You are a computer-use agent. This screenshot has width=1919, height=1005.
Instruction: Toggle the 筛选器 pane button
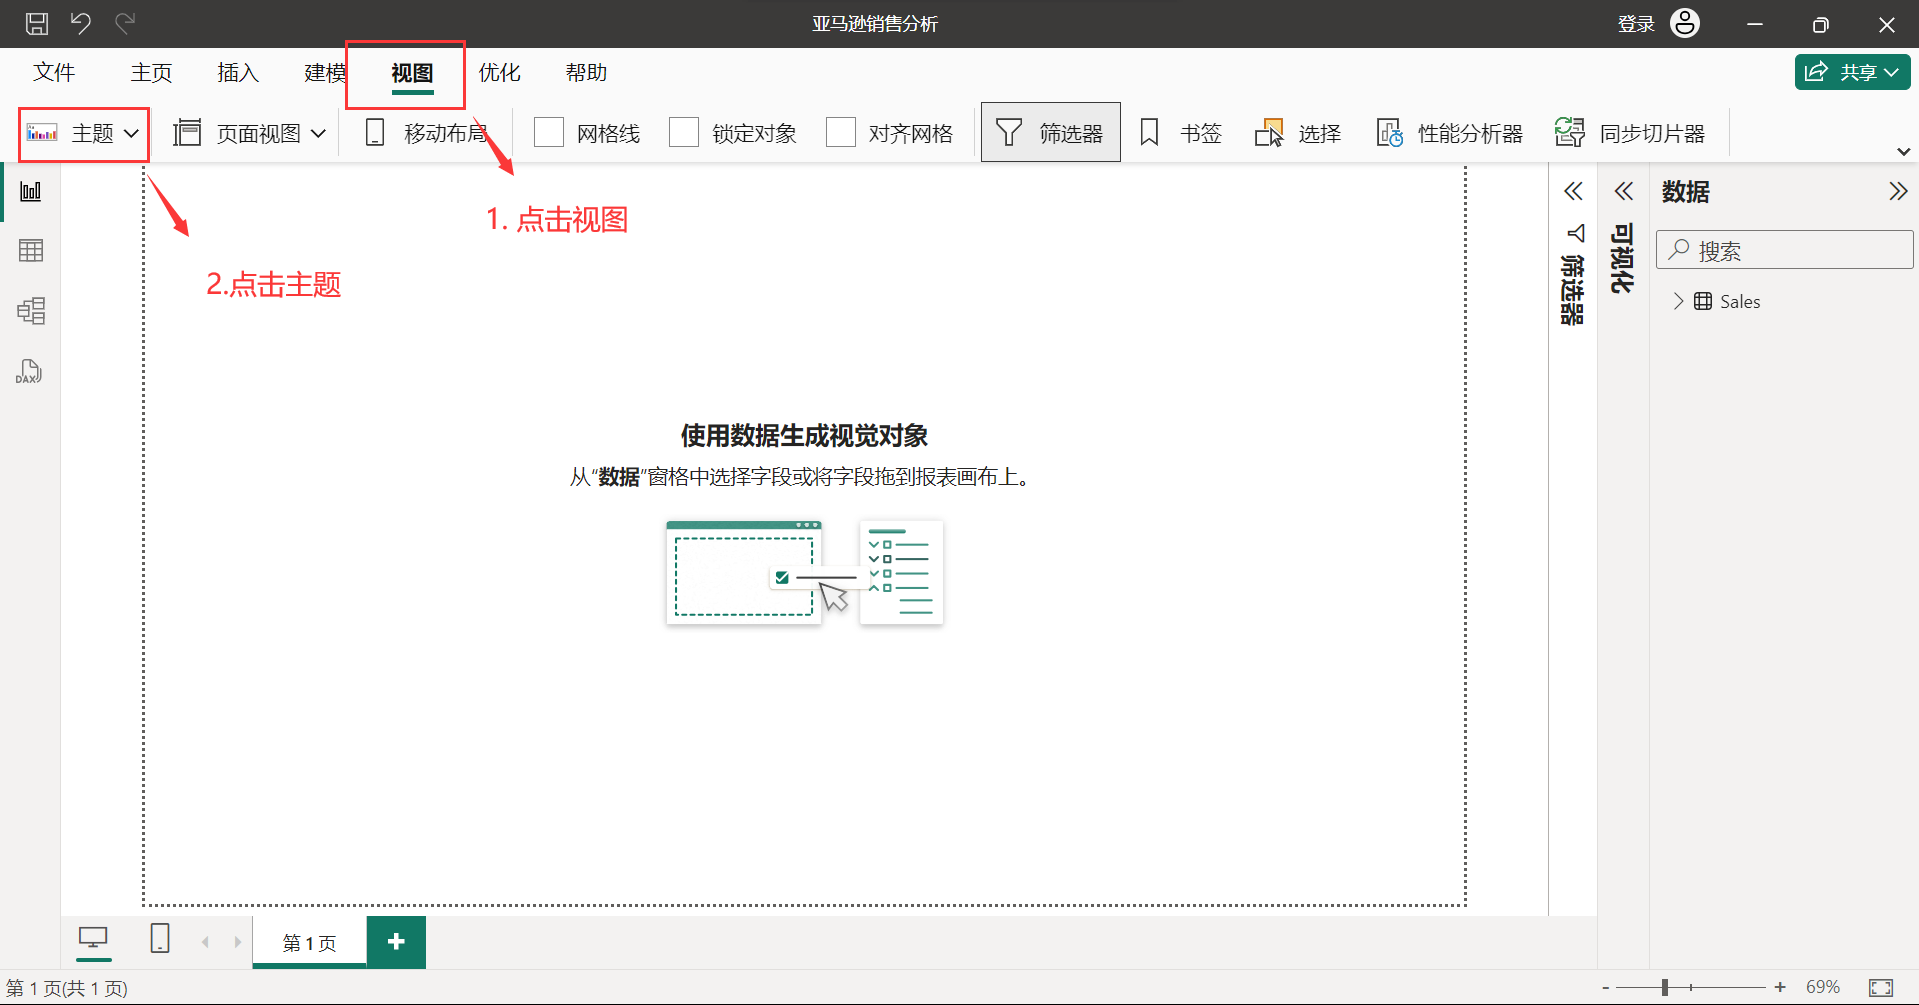point(1050,132)
